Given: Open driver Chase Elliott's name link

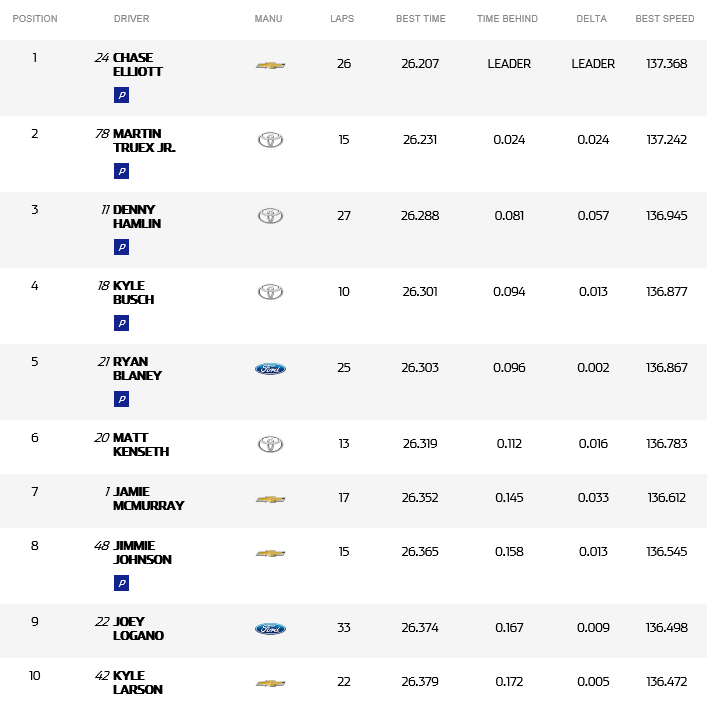Looking at the screenshot, I should (x=137, y=65).
